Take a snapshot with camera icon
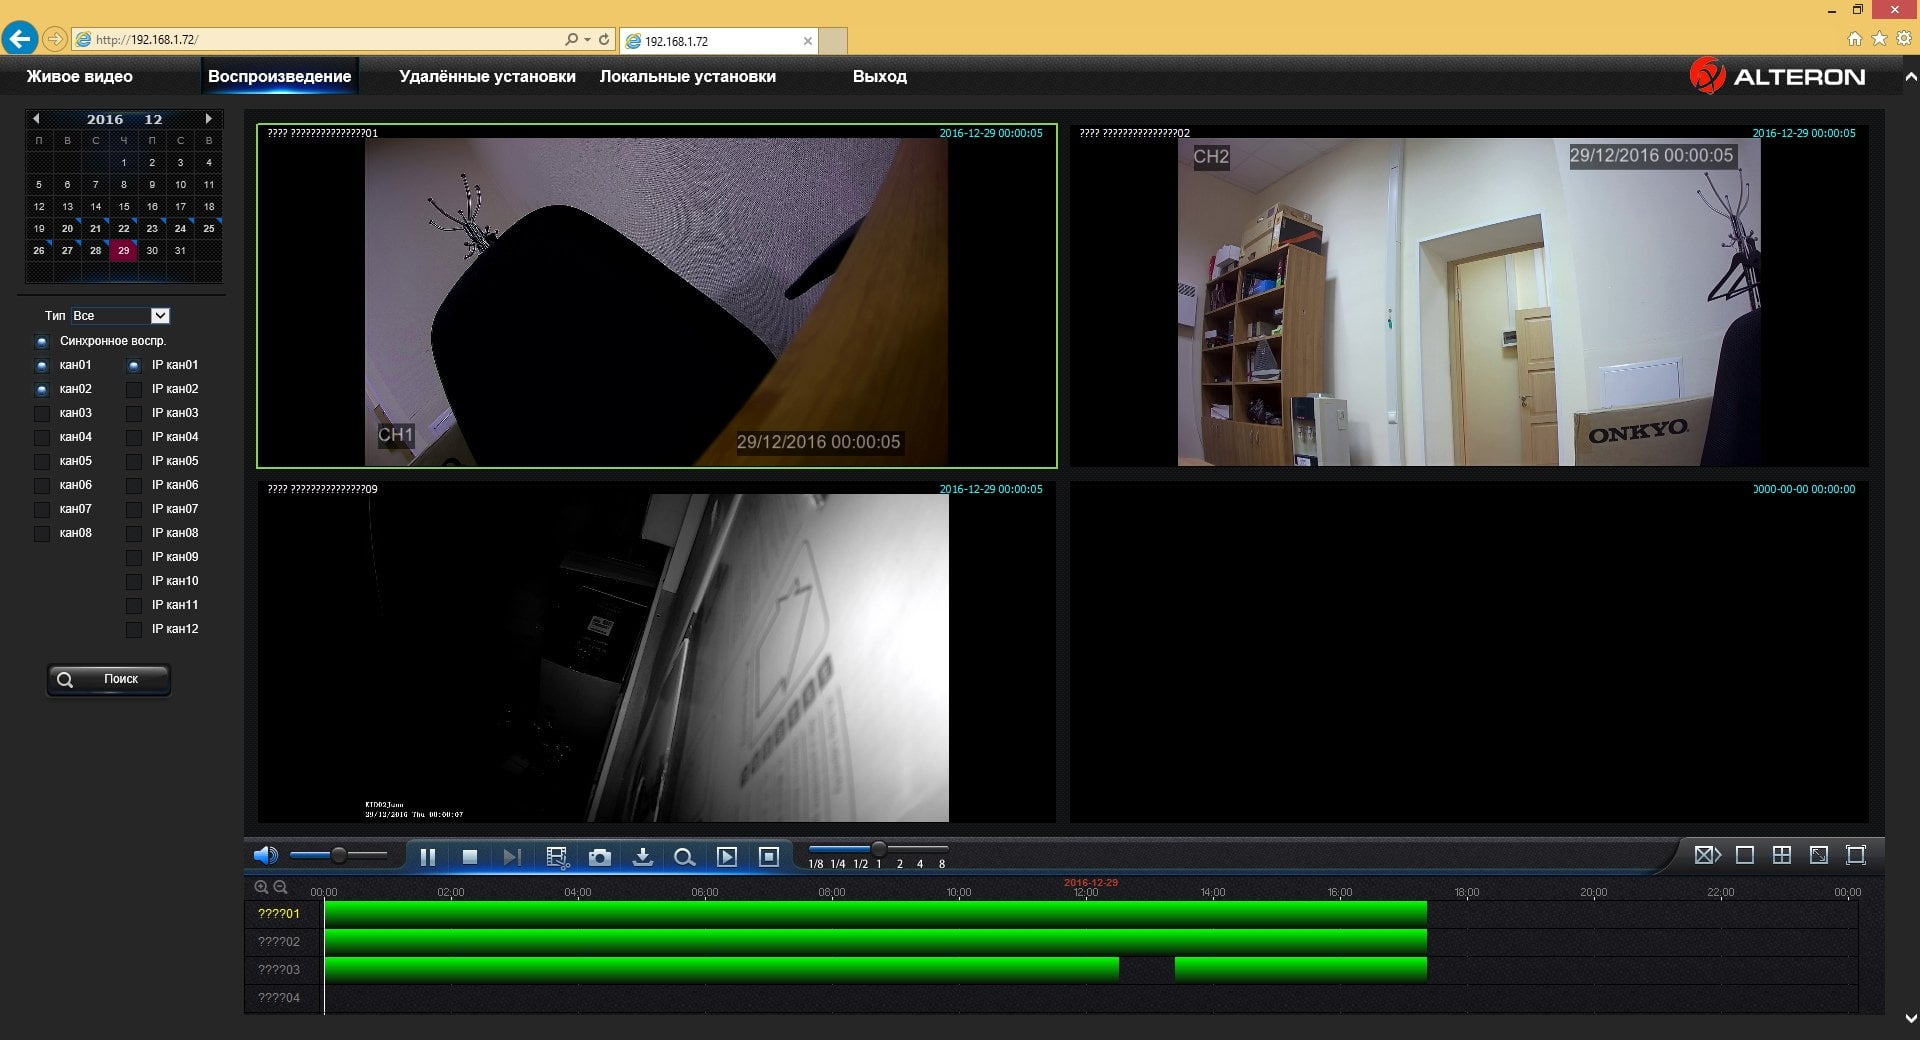This screenshot has width=1920, height=1040. 599,857
